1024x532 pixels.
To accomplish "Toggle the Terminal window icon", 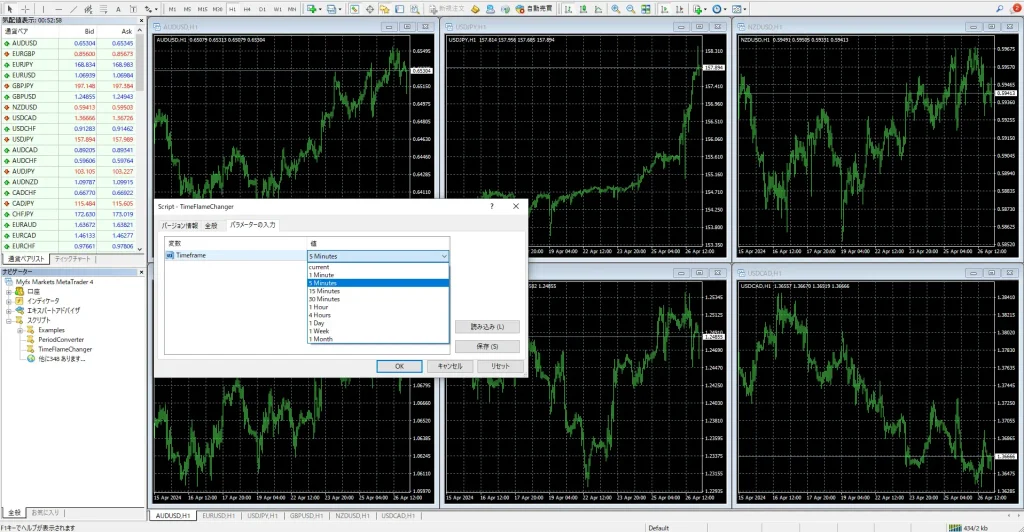I will (400, 9).
